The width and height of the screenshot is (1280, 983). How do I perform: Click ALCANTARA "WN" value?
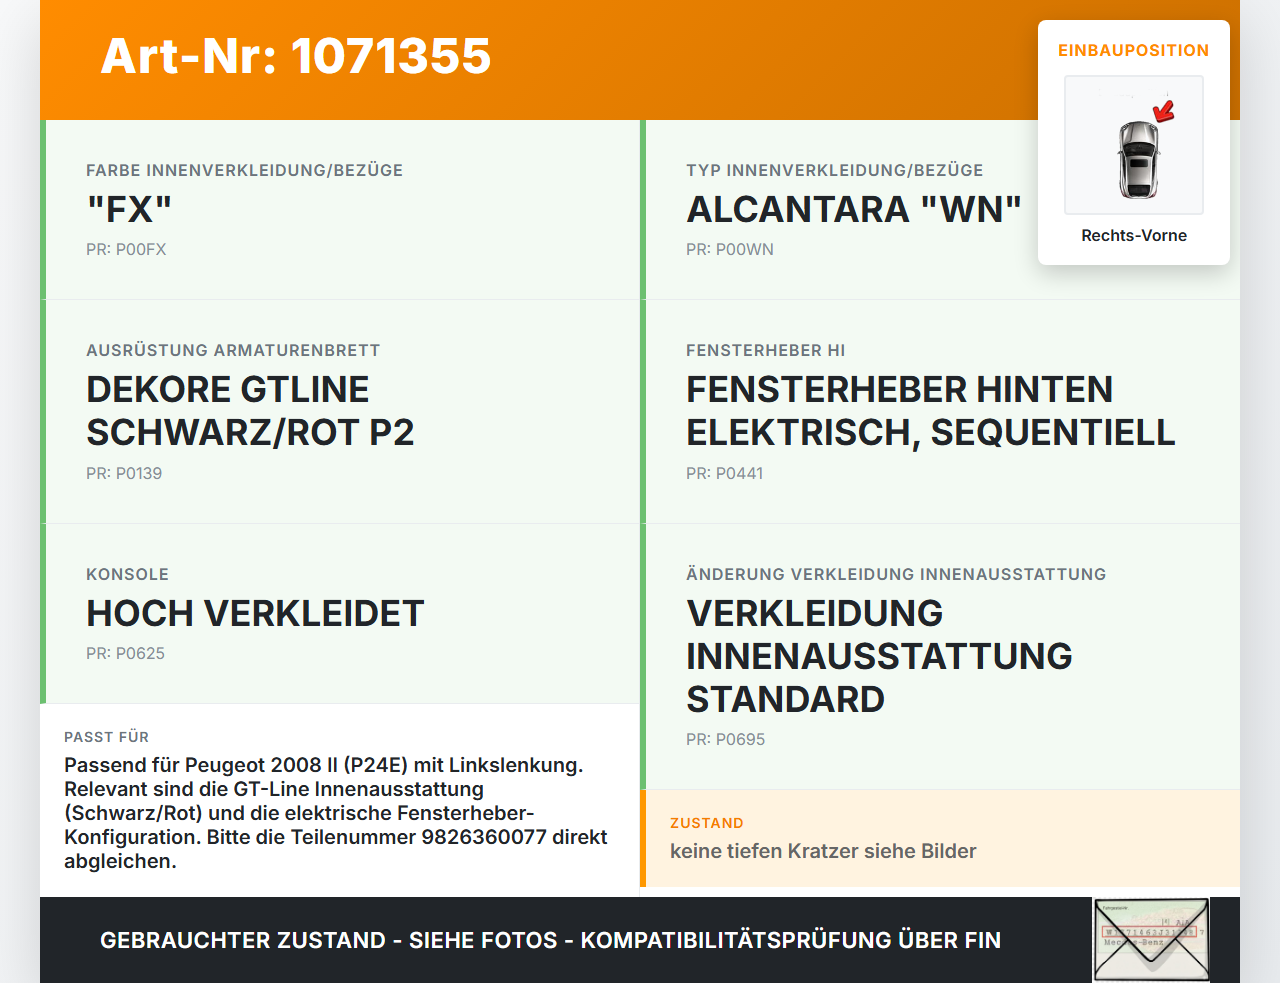[x=854, y=209]
